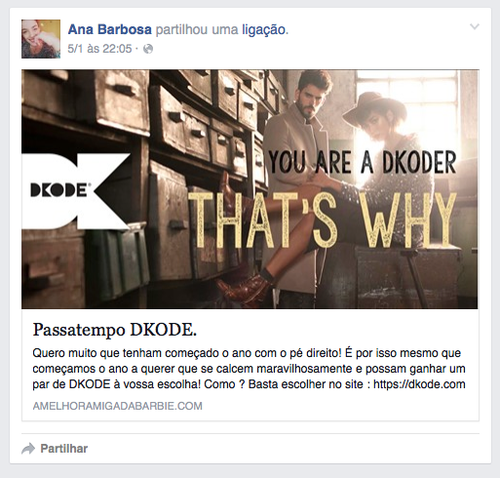Click the public globe privacy icon
Viewport: 500px width, 478px height.
pyautogui.click(x=148, y=49)
